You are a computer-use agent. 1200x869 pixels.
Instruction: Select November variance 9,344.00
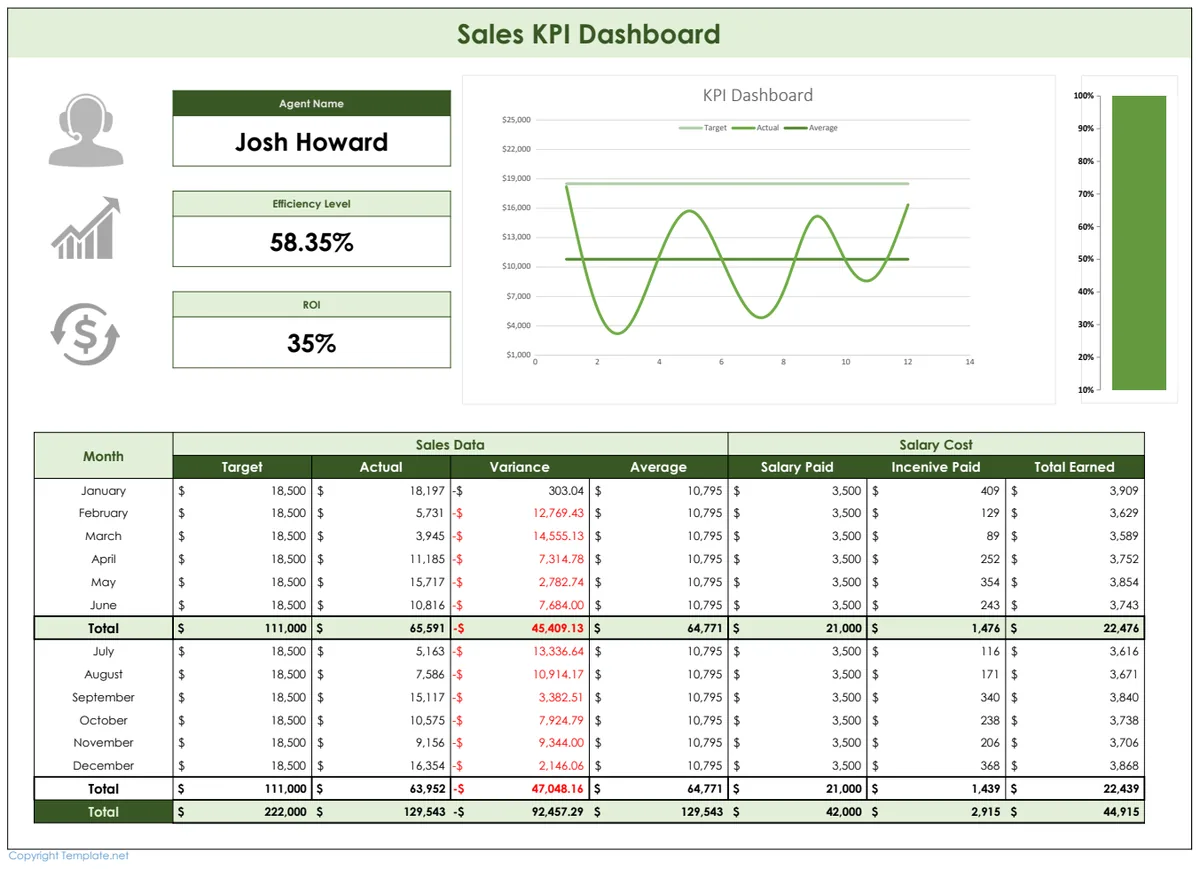(561, 743)
